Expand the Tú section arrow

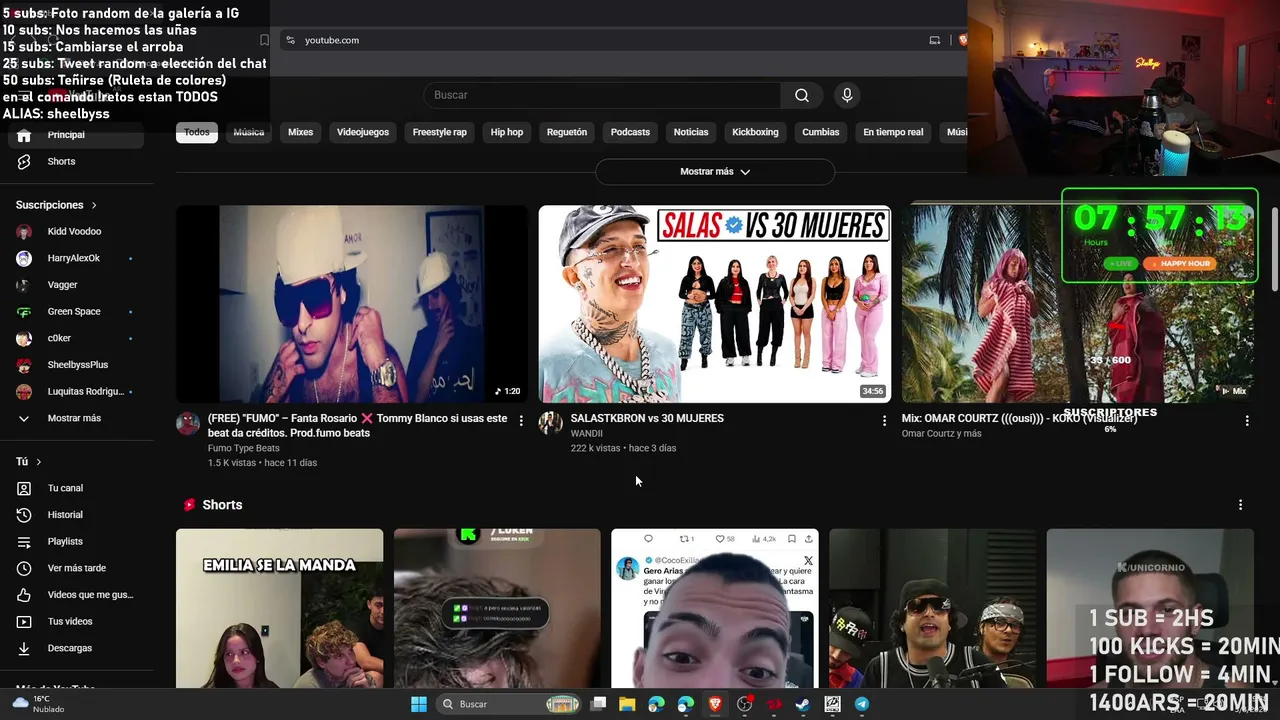tap(39, 462)
